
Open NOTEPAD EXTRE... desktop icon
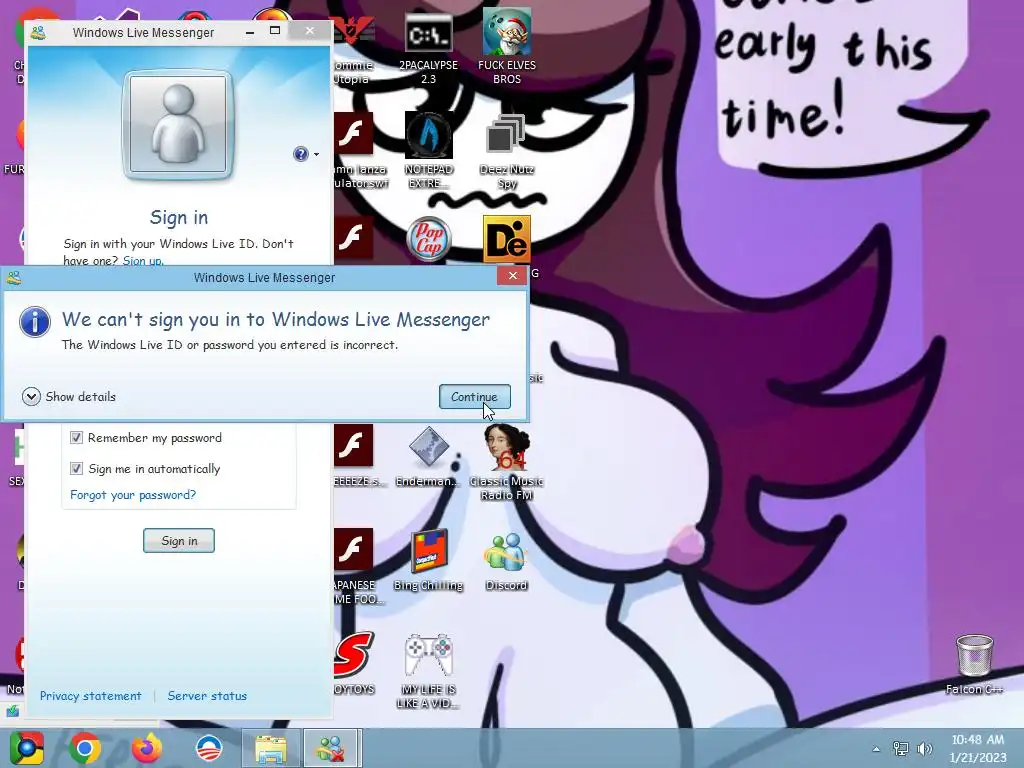pos(428,150)
